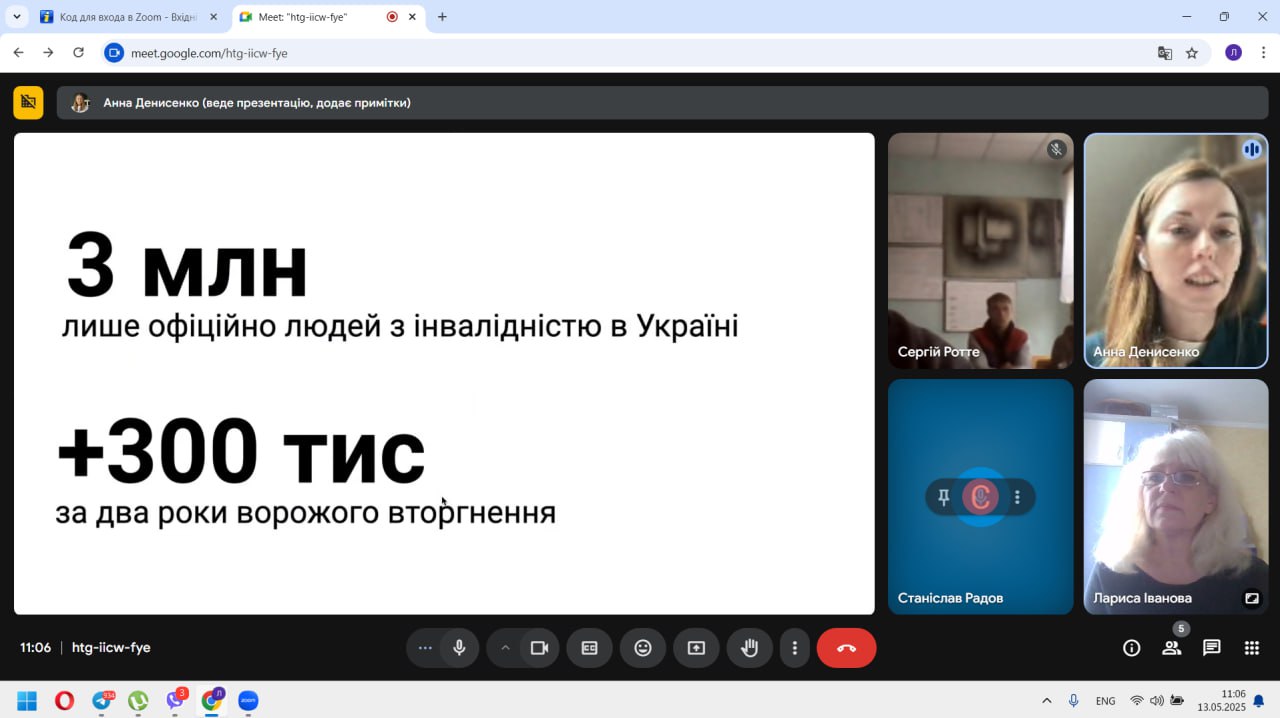
Task: Expand video options chevron beside camera
Action: [505, 648]
